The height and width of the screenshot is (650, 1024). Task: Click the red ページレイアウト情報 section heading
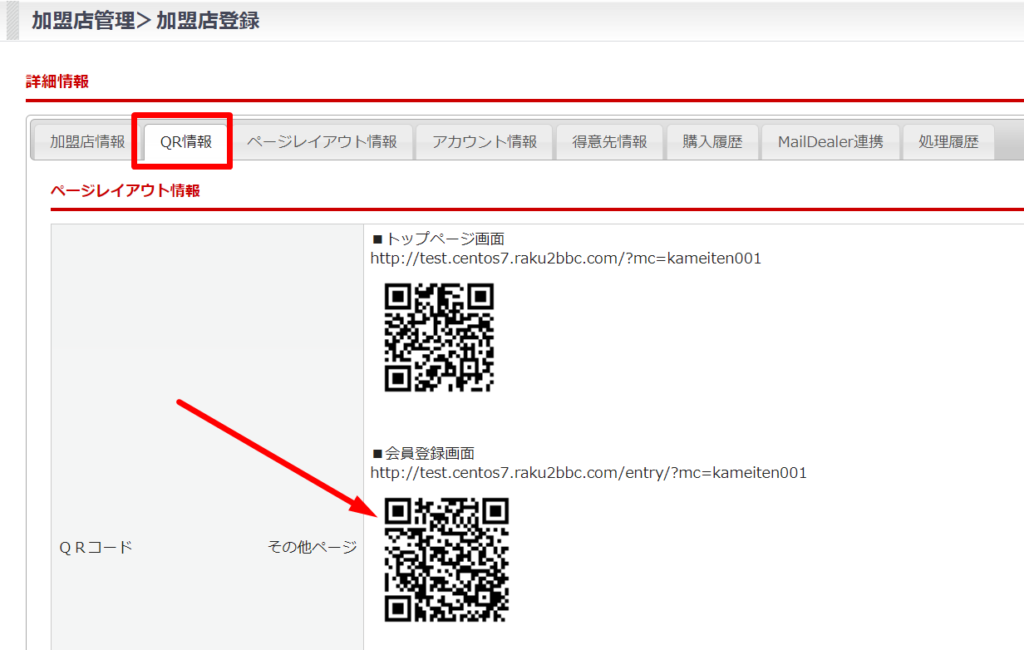click(125, 190)
